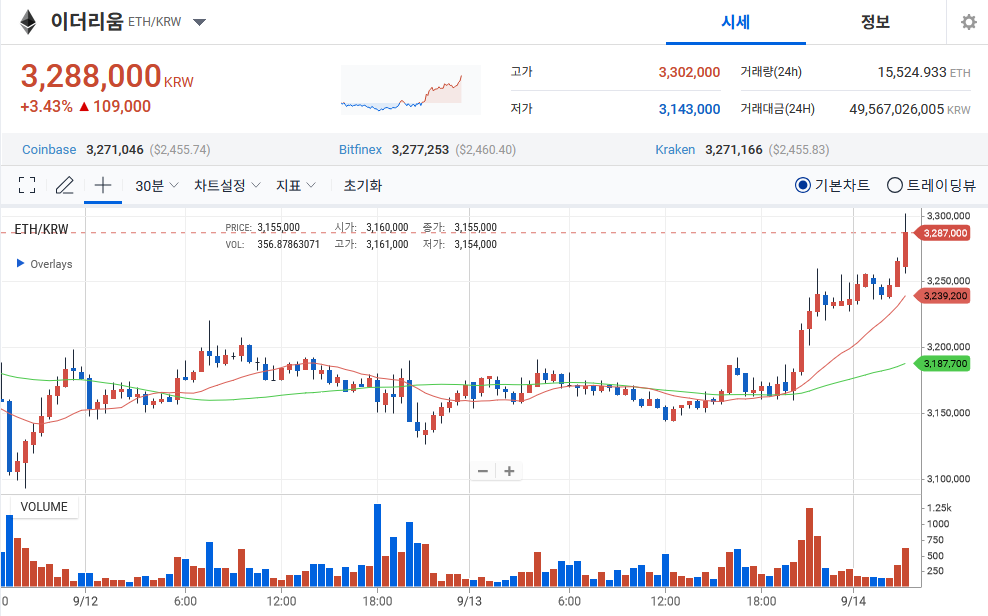Zoom out chart with minus button
This screenshot has height=616, width=988.
483,471
